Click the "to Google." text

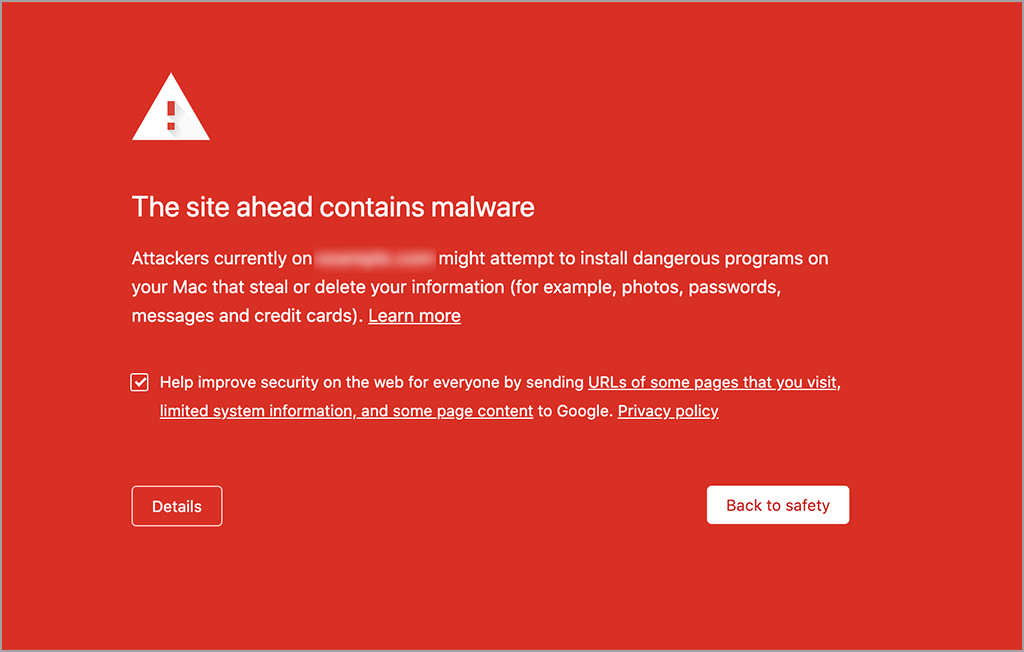tap(575, 411)
